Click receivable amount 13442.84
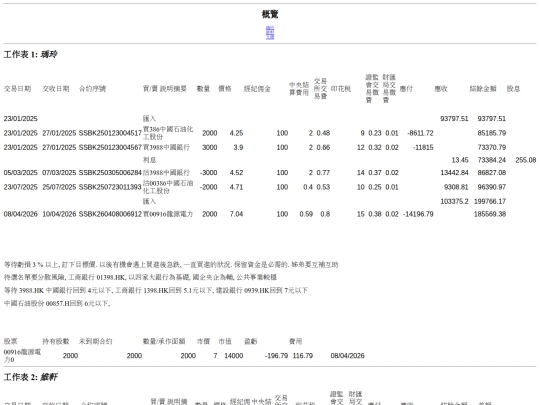Screen dimensions: 540x405 coord(454,173)
